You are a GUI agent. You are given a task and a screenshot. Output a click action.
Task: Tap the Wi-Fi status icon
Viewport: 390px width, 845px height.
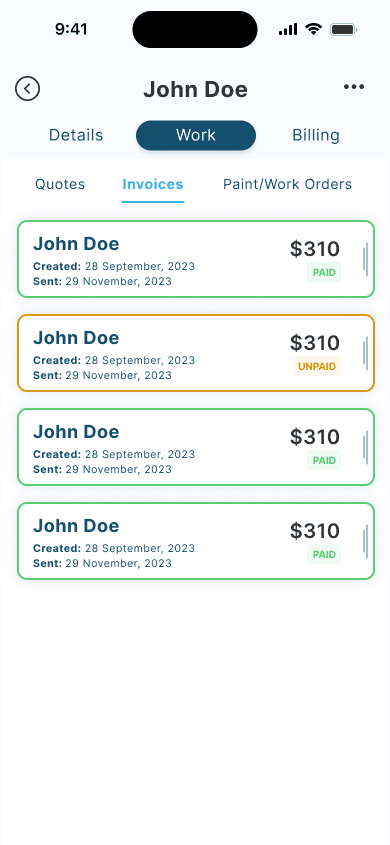click(x=313, y=29)
